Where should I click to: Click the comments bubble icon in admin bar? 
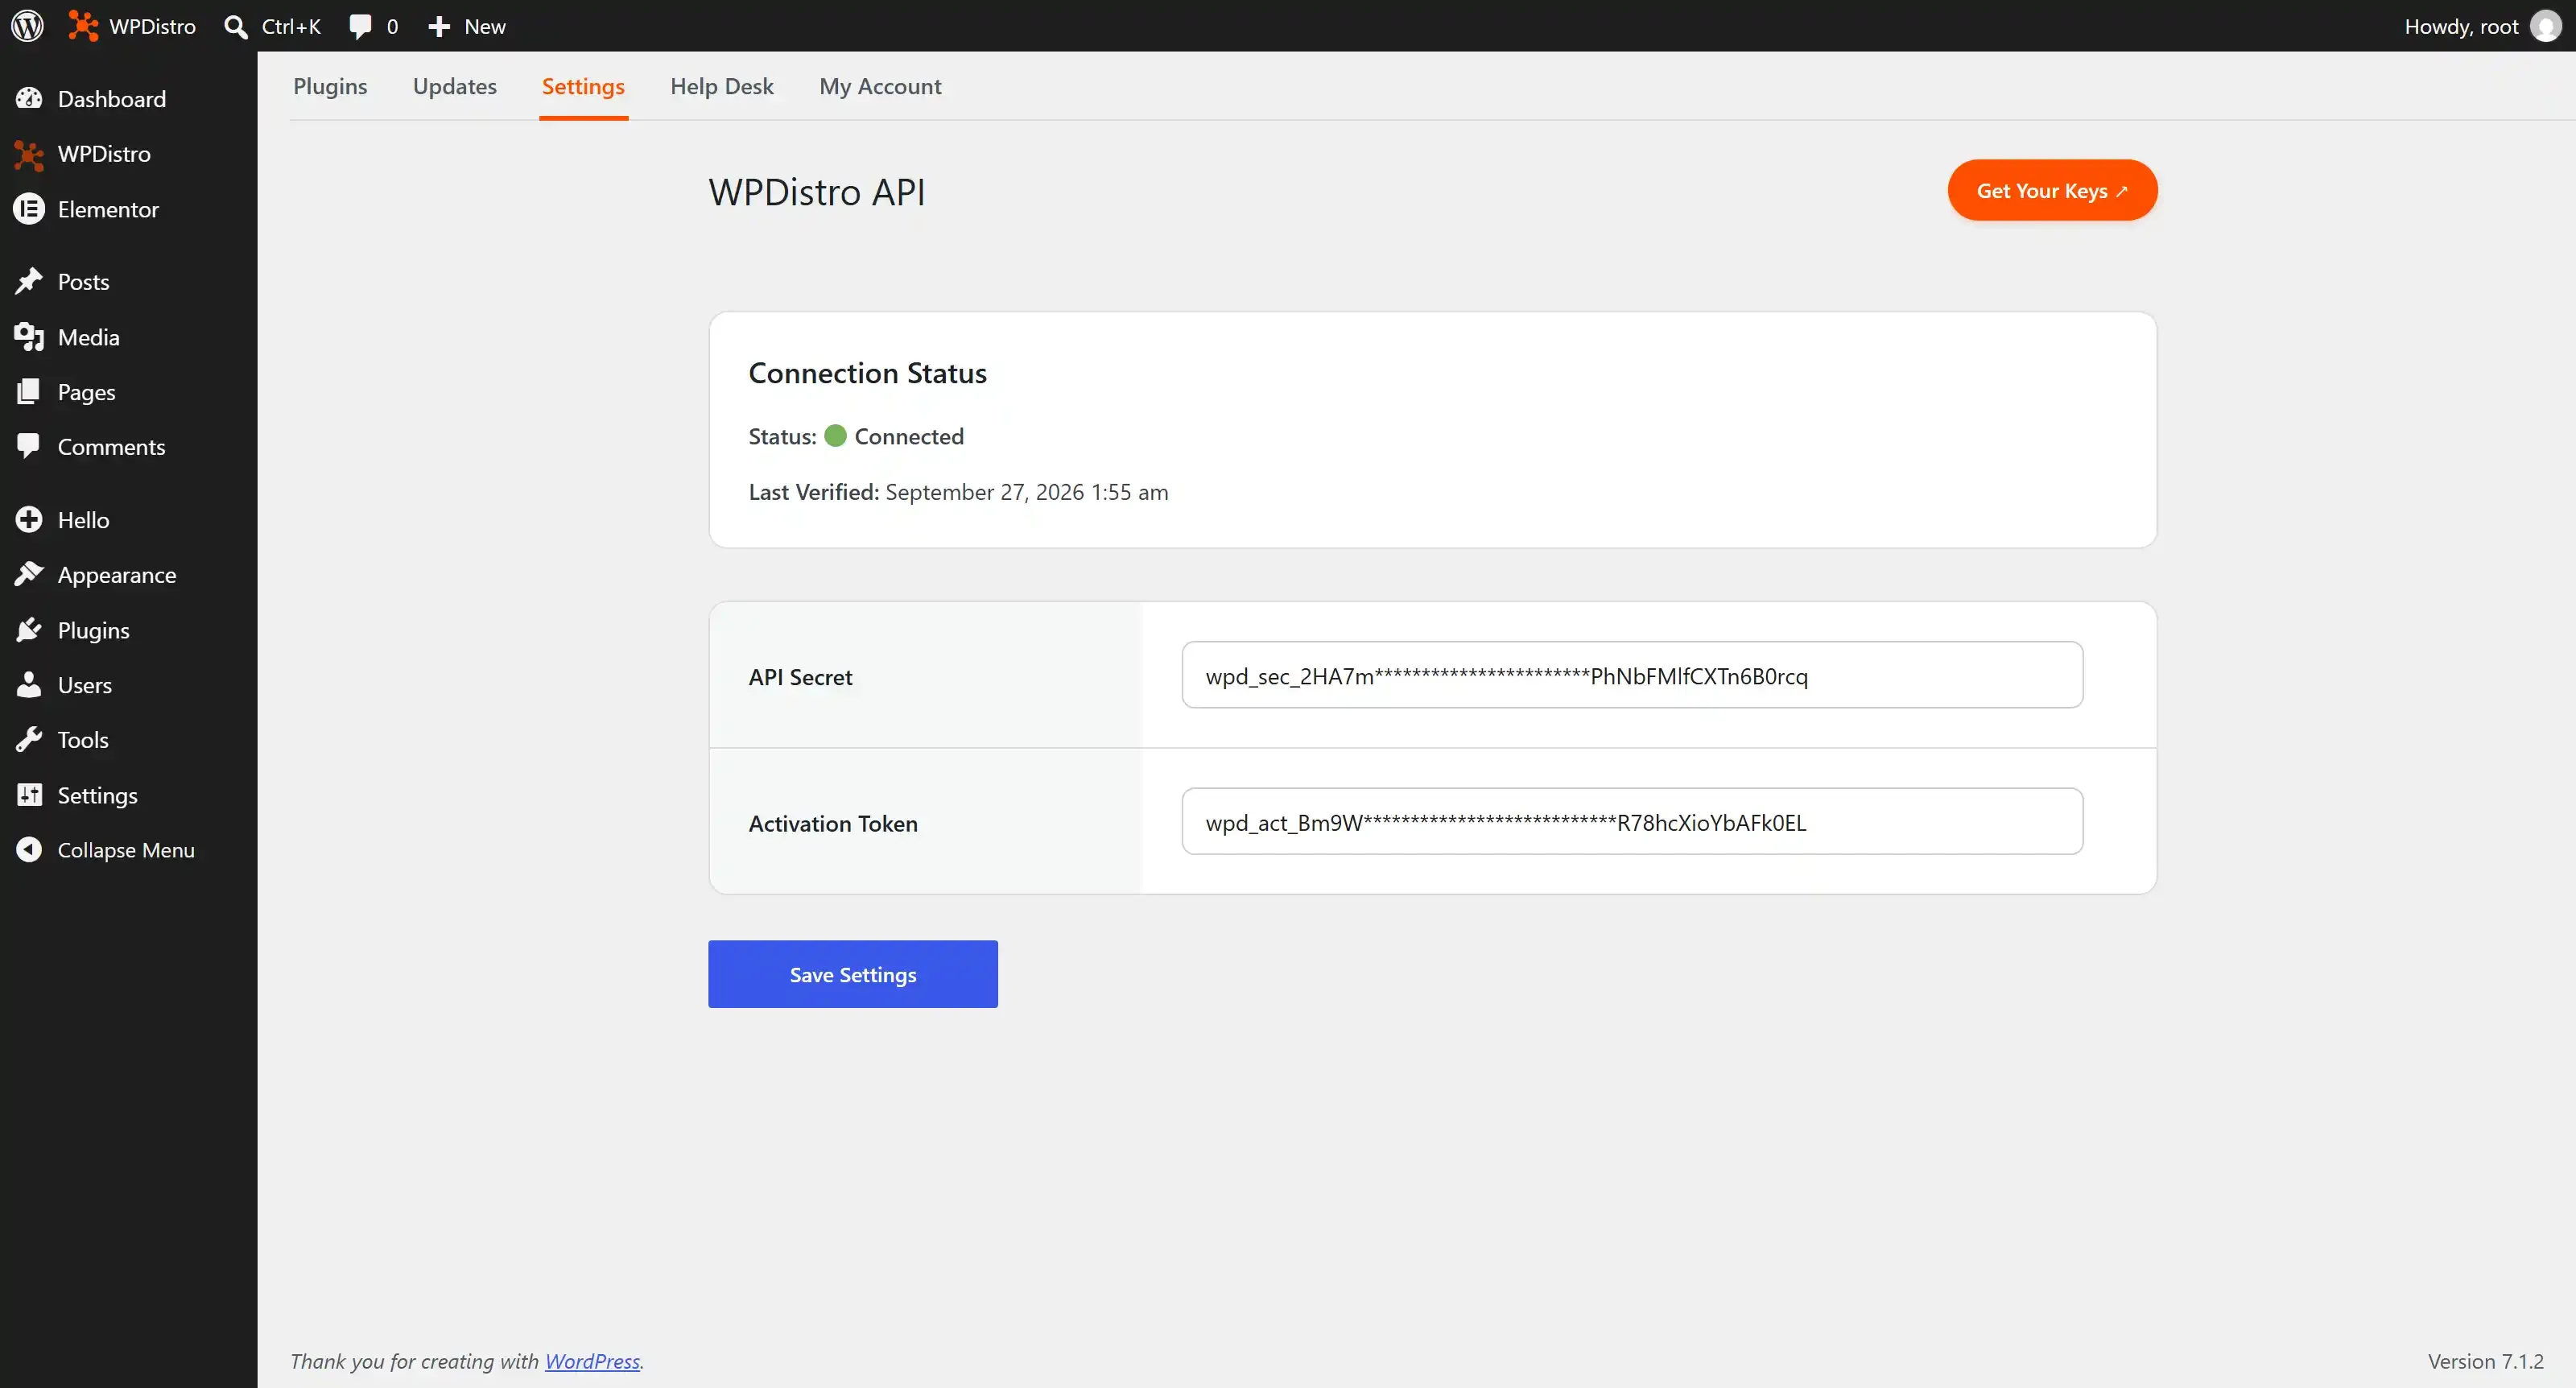tap(361, 26)
